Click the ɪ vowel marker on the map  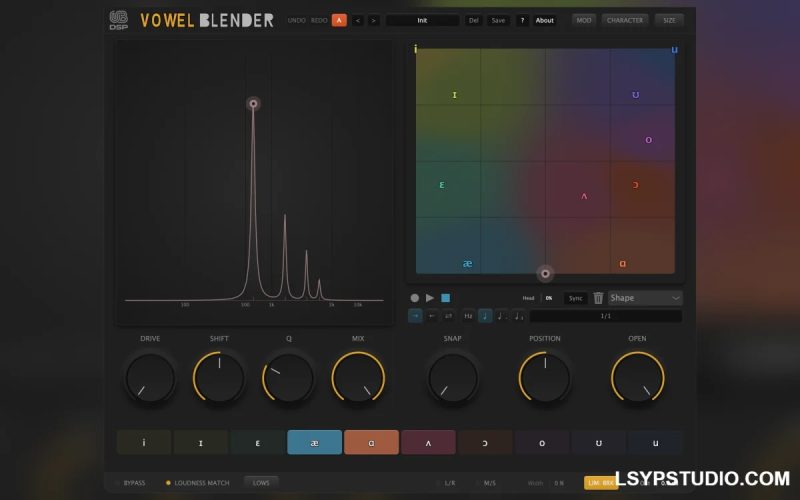tap(455, 95)
